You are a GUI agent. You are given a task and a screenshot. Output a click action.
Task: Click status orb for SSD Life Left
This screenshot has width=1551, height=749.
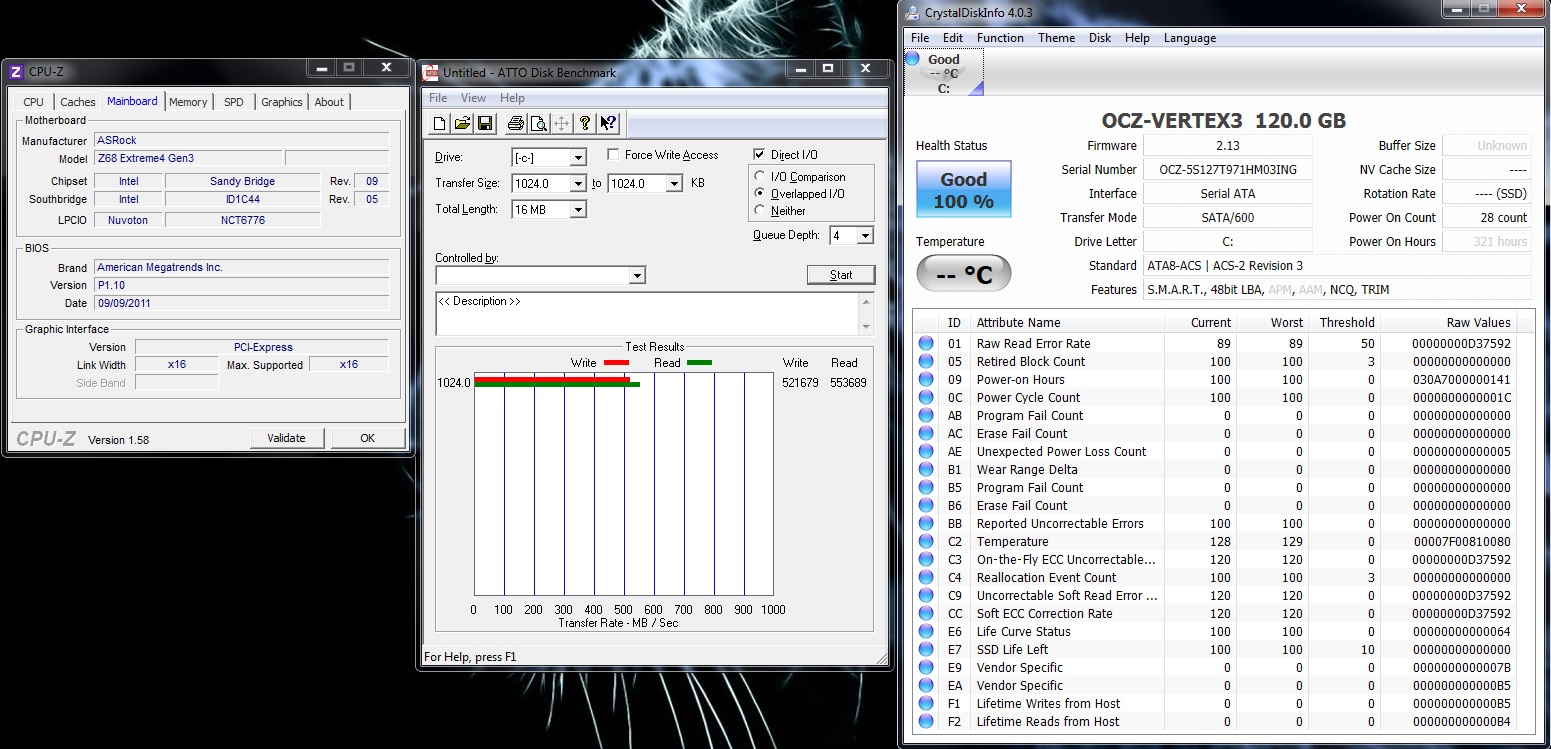[926, 649]
